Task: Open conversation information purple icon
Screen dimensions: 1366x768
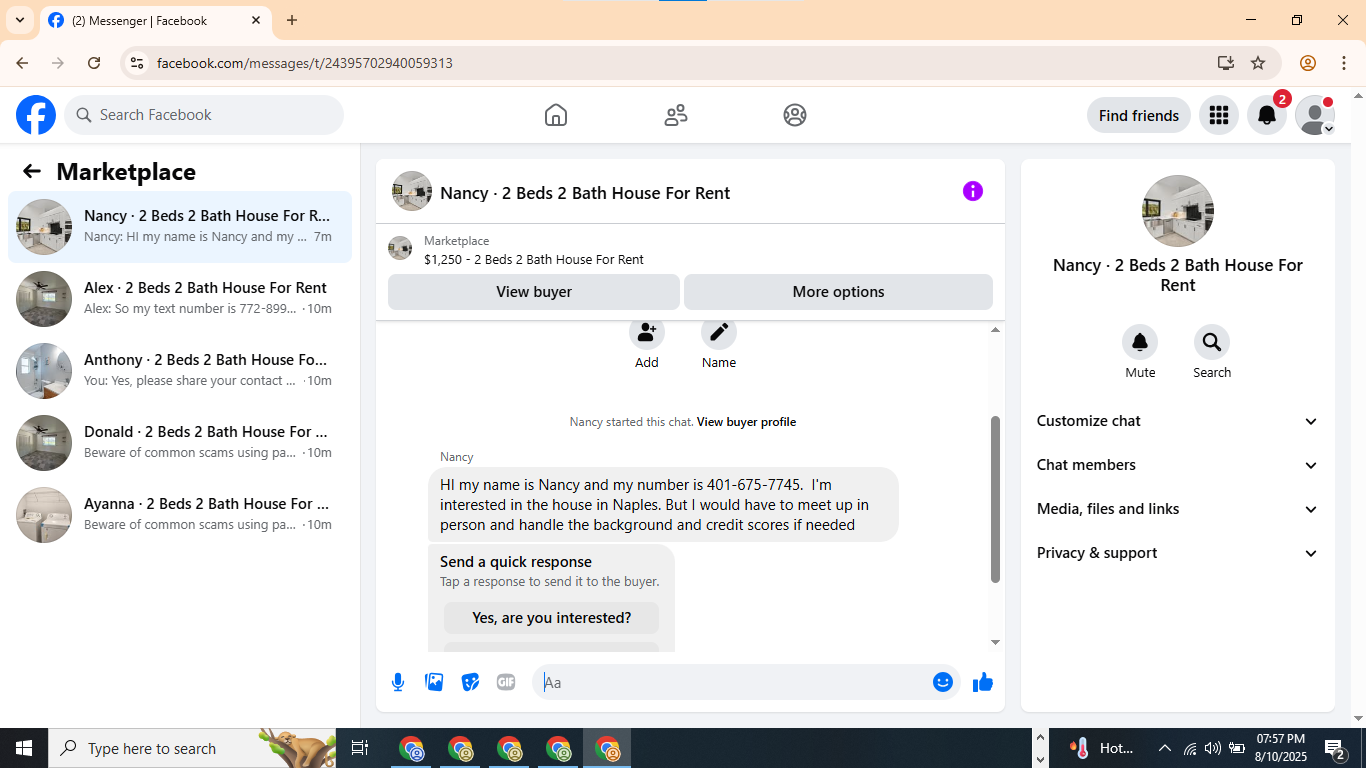Action: pyautogui.click(x=973, y=191)
